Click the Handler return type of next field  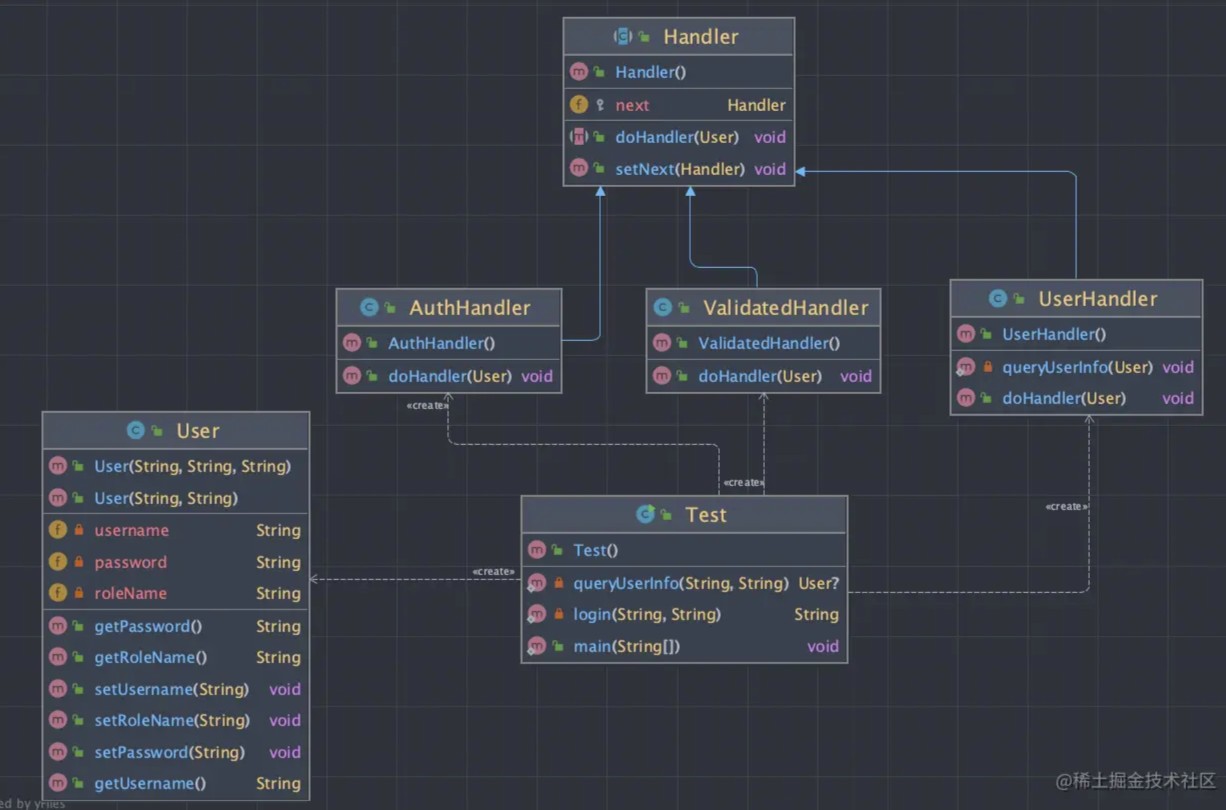pos(756,105)
